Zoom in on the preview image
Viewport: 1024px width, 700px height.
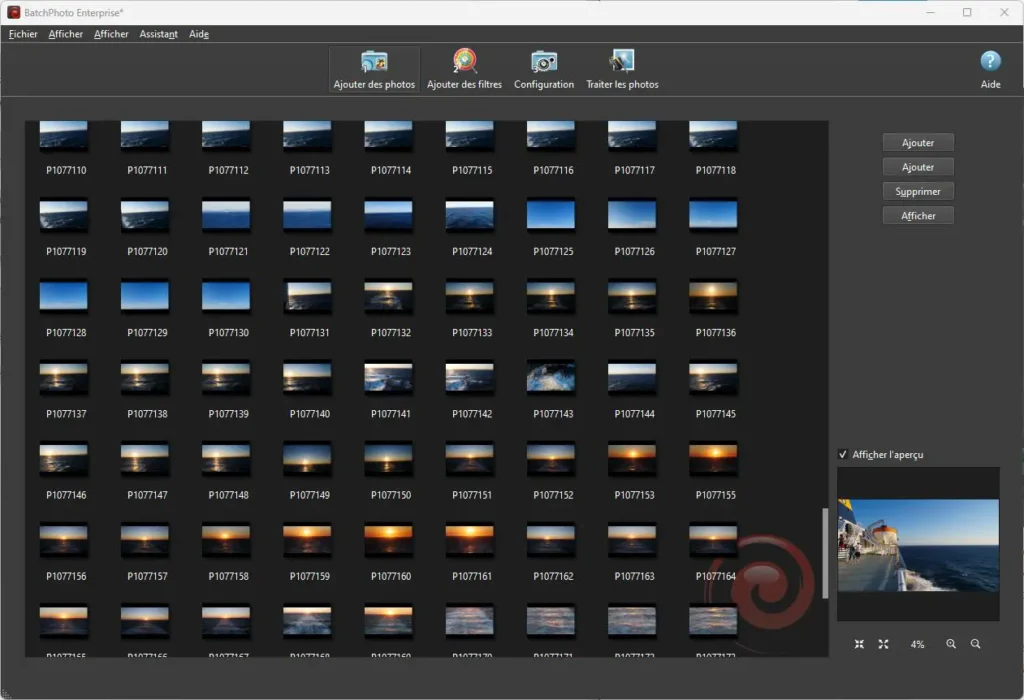coord(951,645)
